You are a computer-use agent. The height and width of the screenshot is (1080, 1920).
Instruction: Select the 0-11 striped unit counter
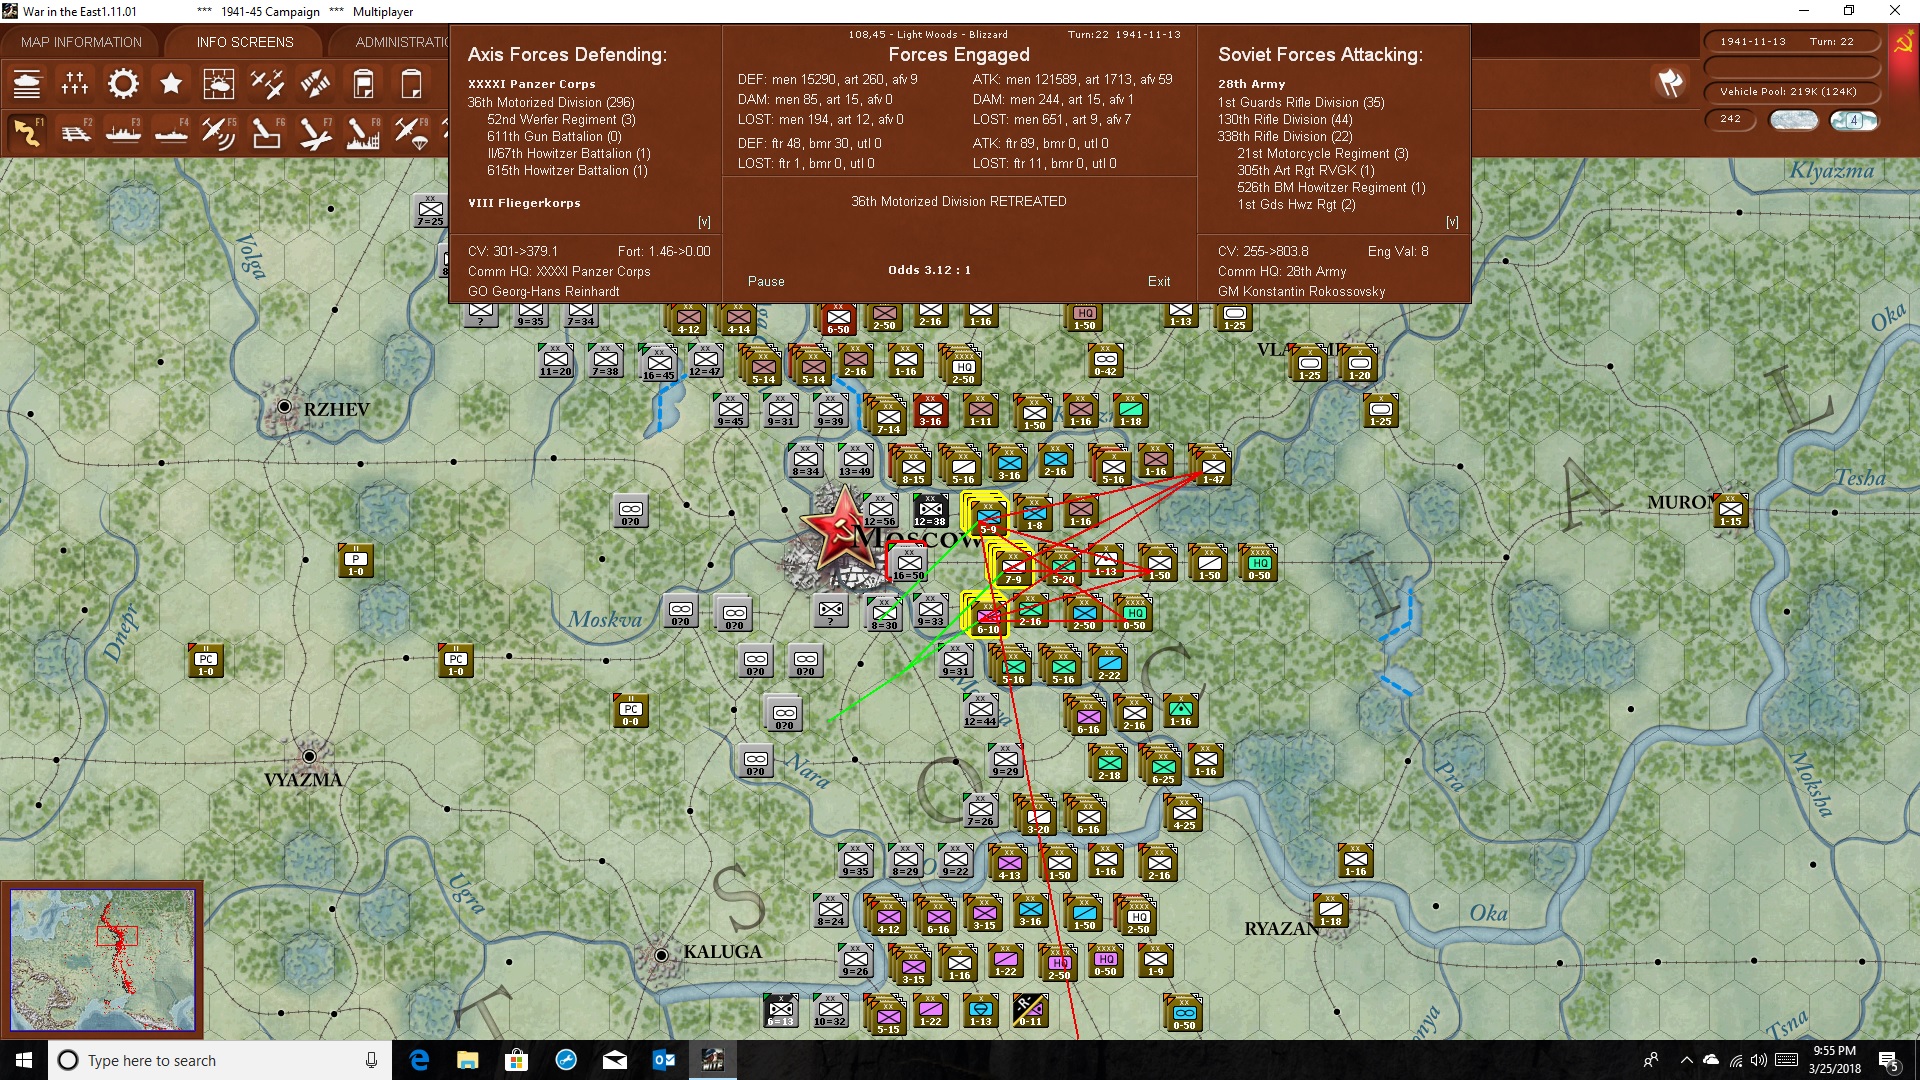click(x=1030, y=1010)
